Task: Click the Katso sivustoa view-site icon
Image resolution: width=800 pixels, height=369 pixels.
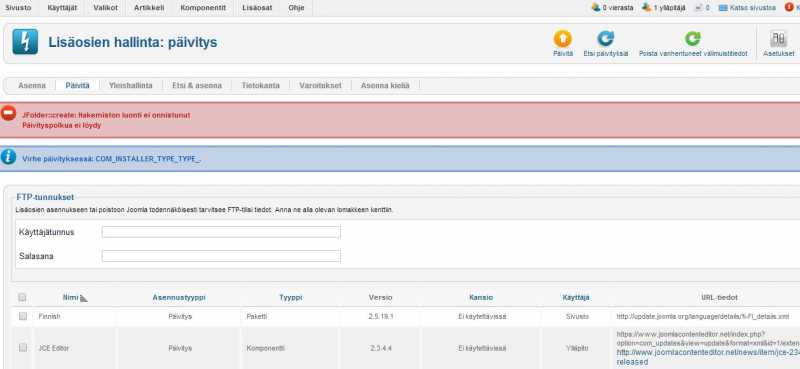Action: click(x=722, y=8)
